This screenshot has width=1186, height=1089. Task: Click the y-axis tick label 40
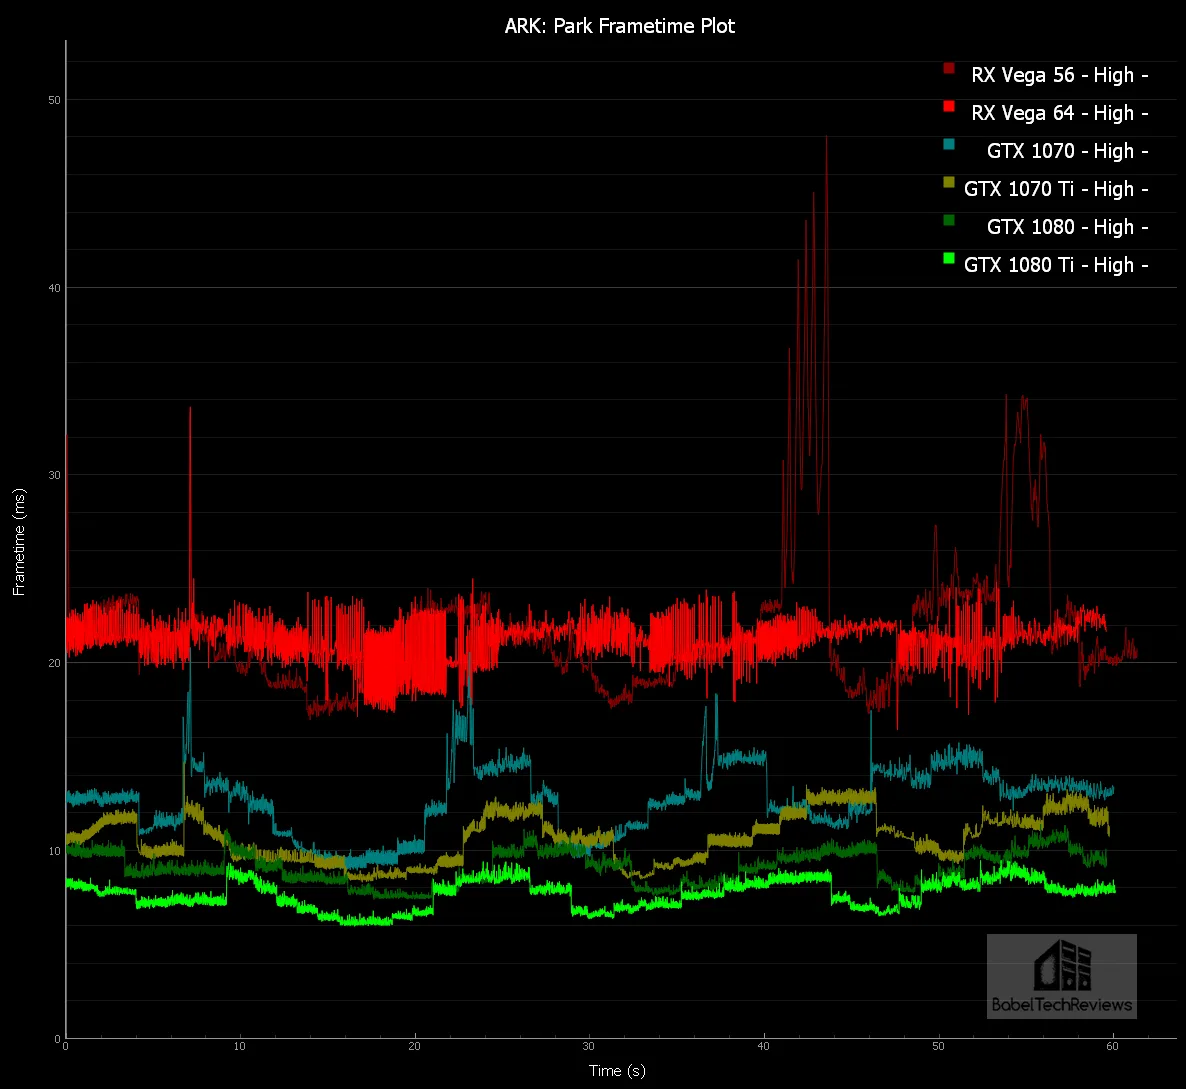(54, 288)
